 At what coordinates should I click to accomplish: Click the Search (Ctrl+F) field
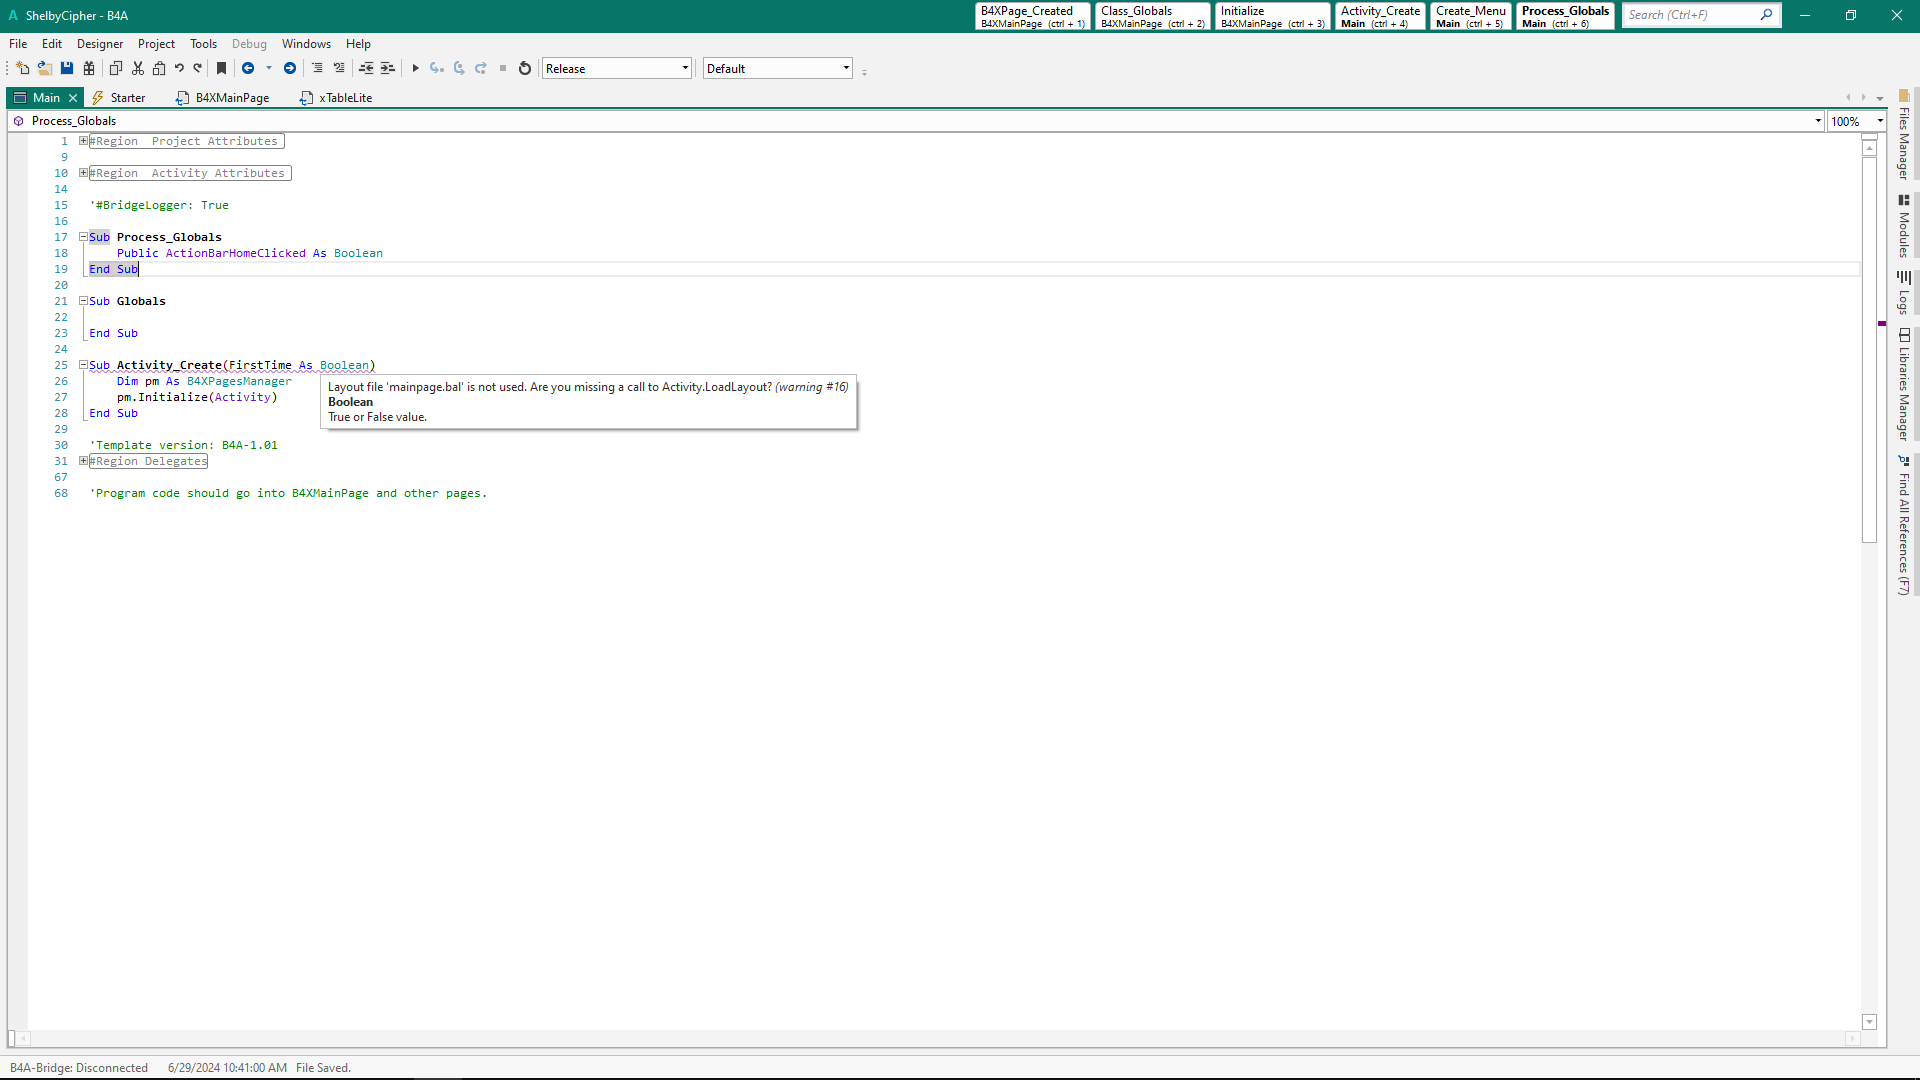point(1690,15)
